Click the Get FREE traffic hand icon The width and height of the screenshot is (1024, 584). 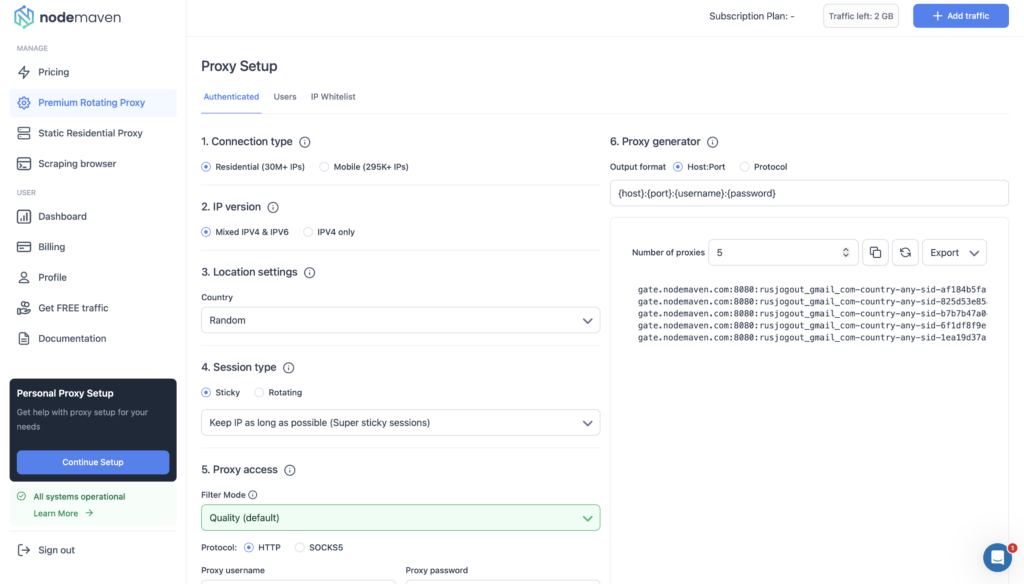click(24, 308)
